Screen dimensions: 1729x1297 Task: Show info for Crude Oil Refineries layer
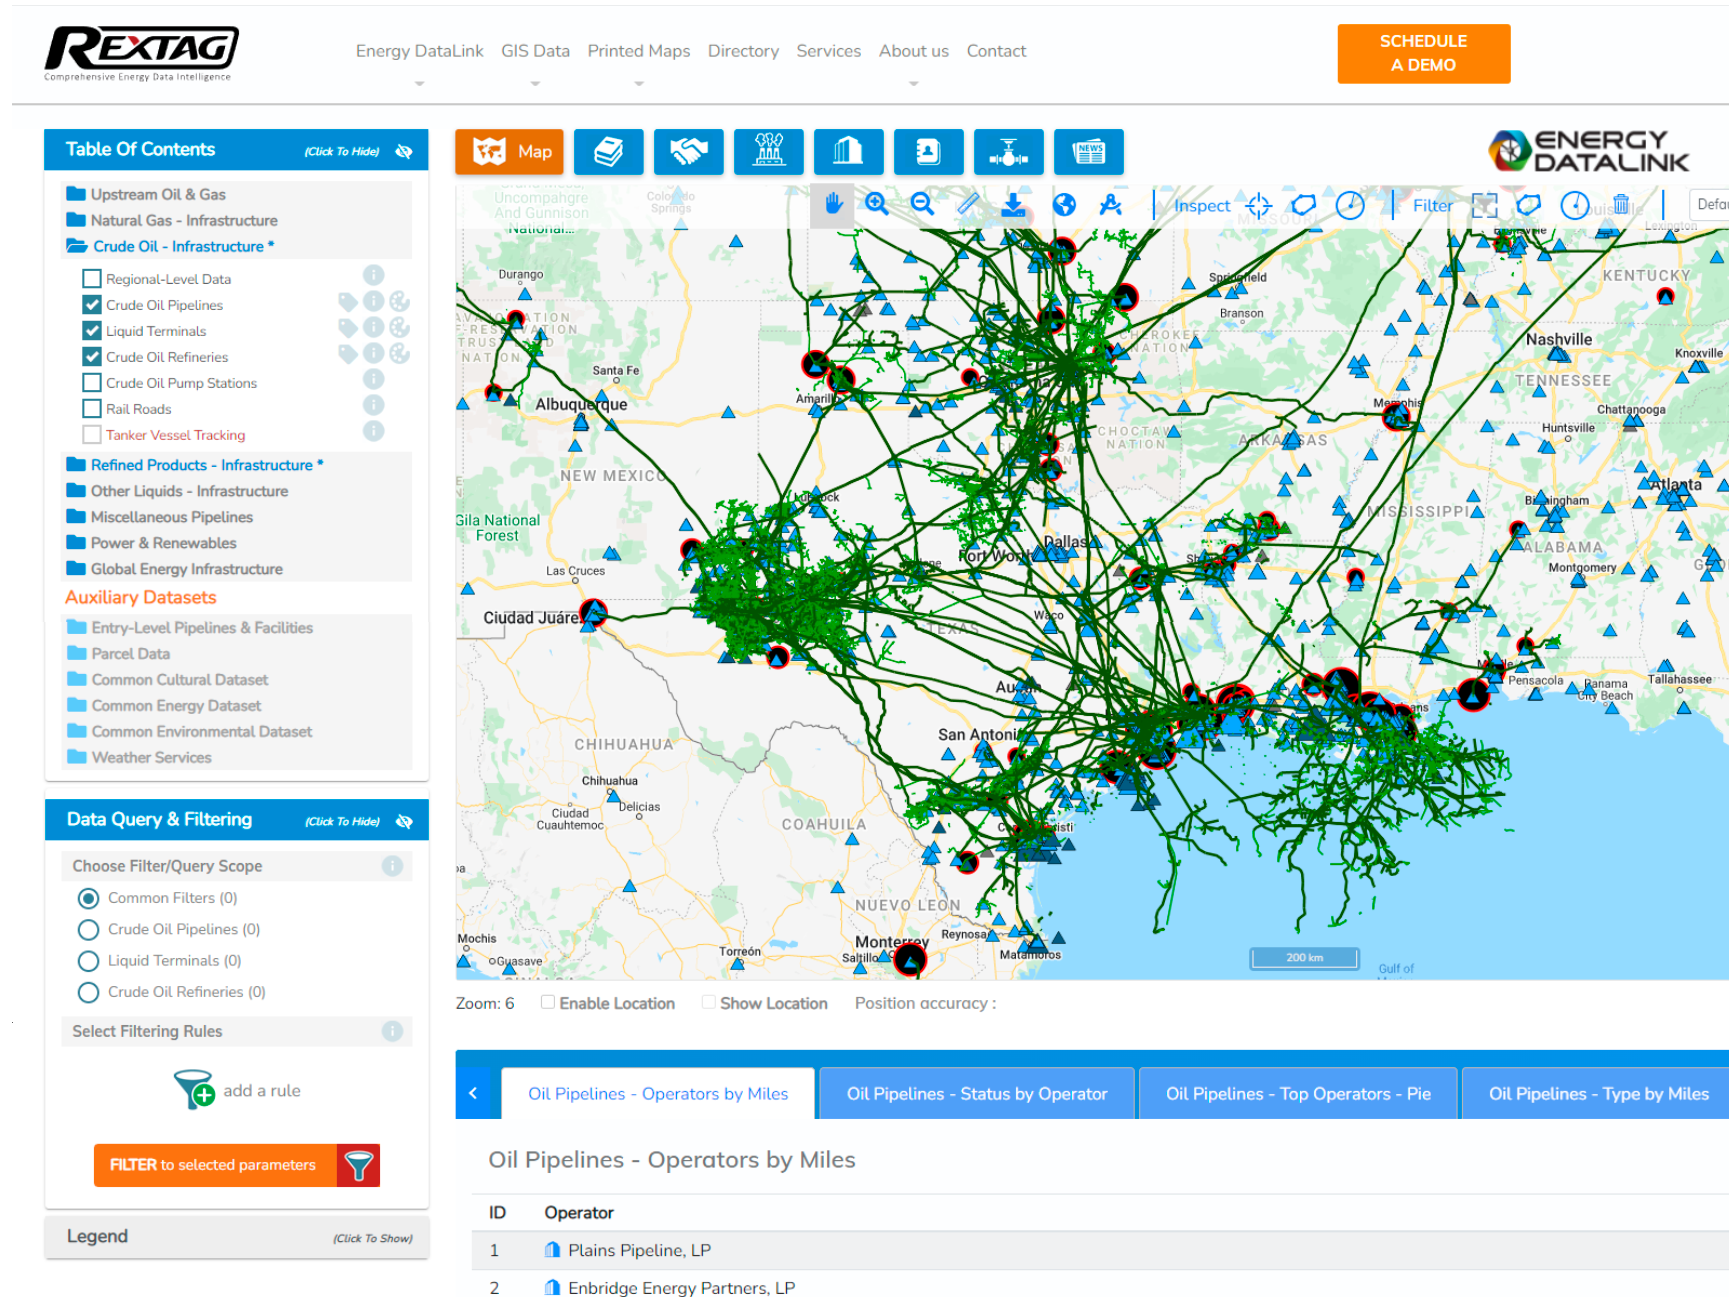373,353
